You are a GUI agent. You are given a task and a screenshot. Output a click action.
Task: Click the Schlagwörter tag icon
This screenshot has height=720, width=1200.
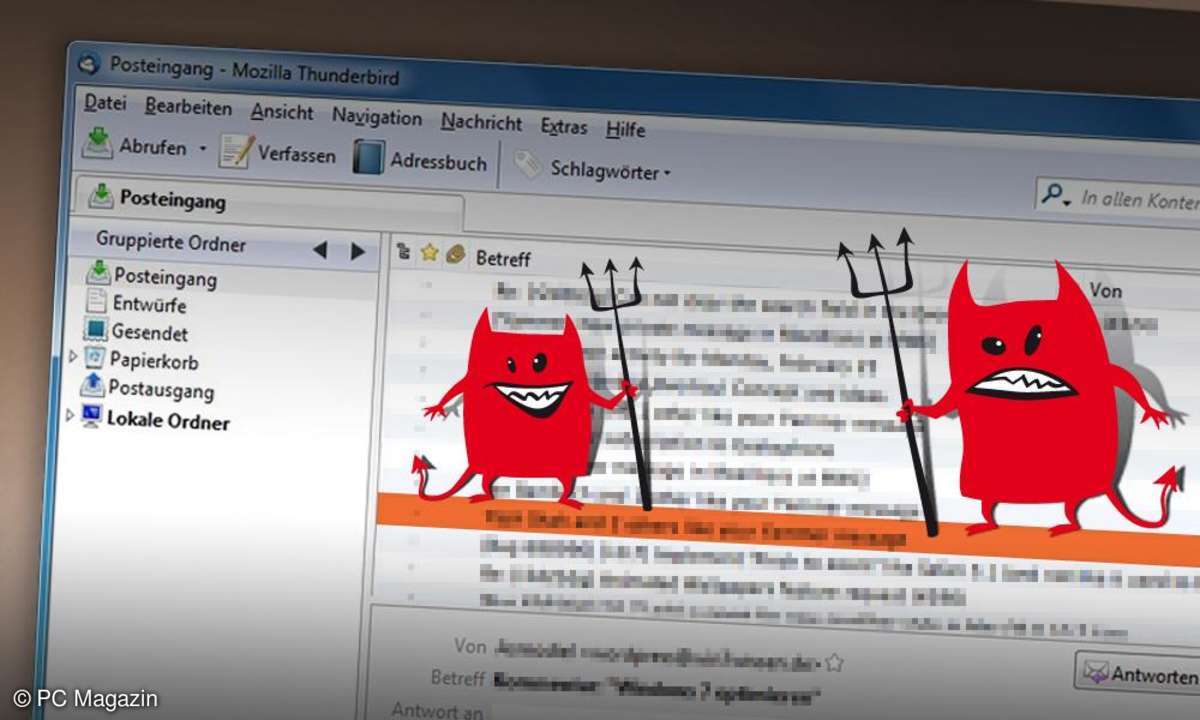(527, 165)
